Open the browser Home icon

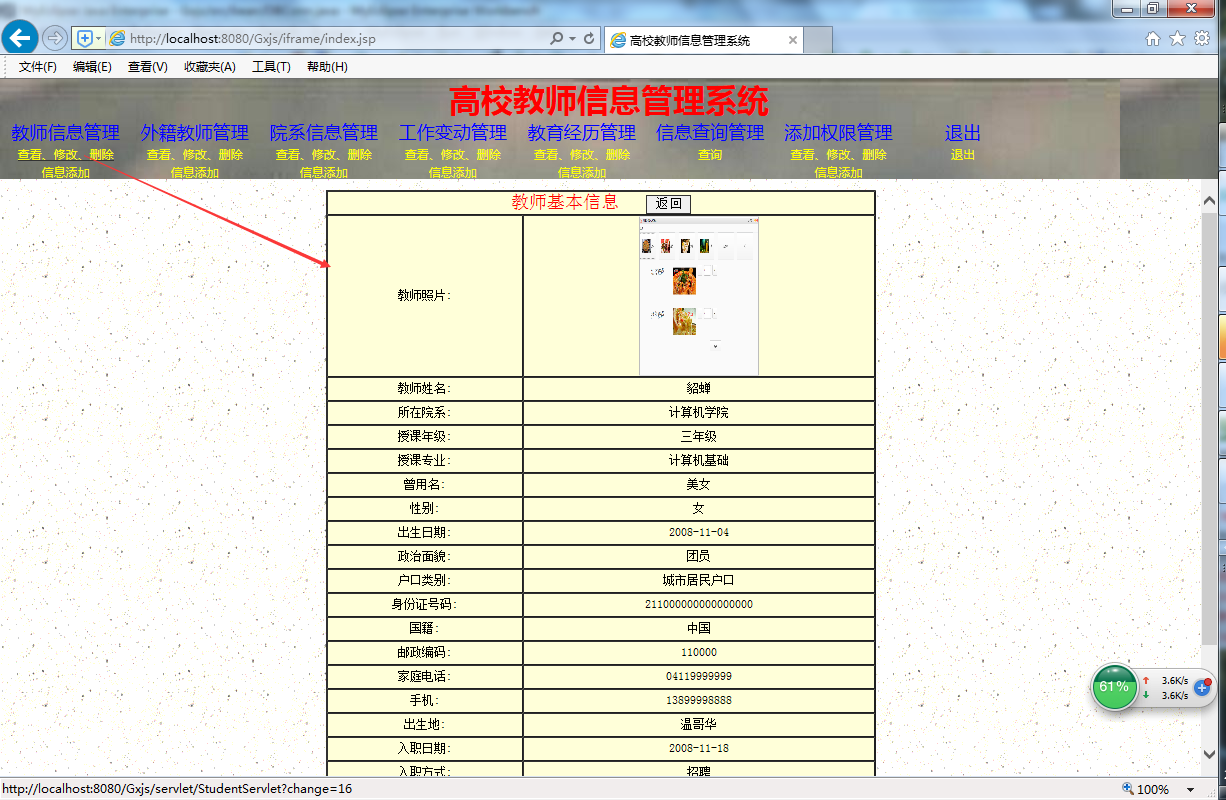click(x=1153, y=39)
